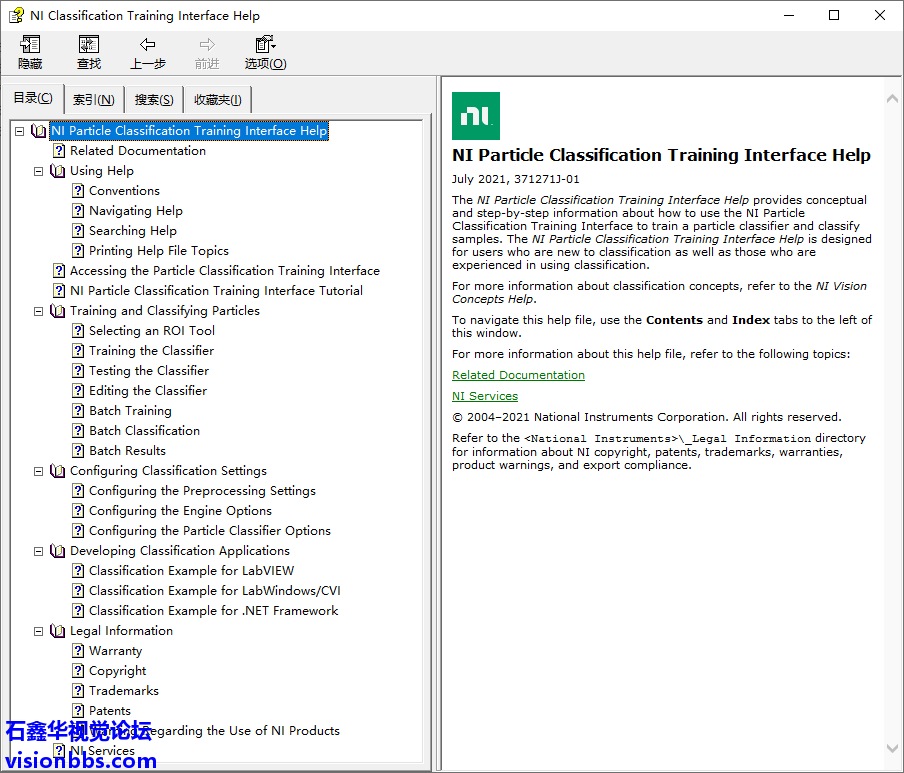
Task: Select Configuring the Preprocessing Settings topic
Action: click(x=202, y=491)
